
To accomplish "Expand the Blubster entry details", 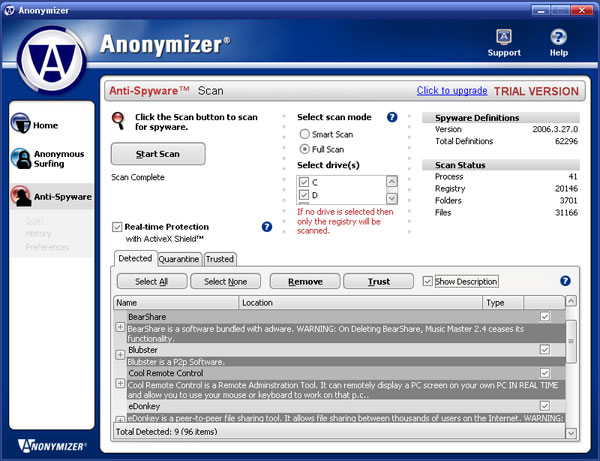I will click(x=120, y=355).
